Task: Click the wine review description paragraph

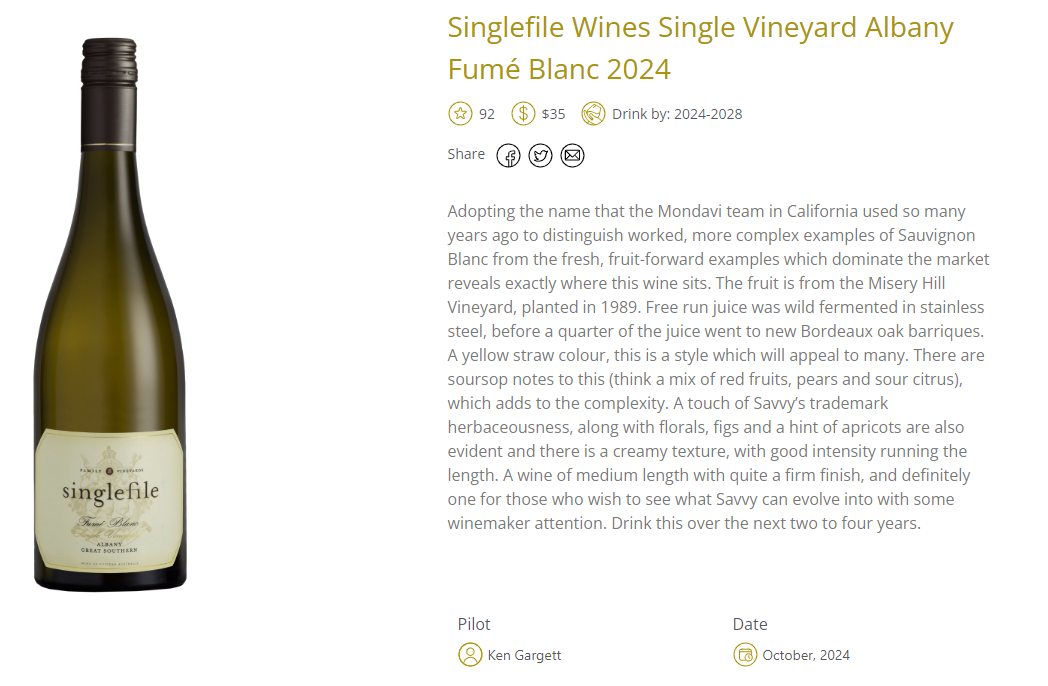Action: point(718,367)
